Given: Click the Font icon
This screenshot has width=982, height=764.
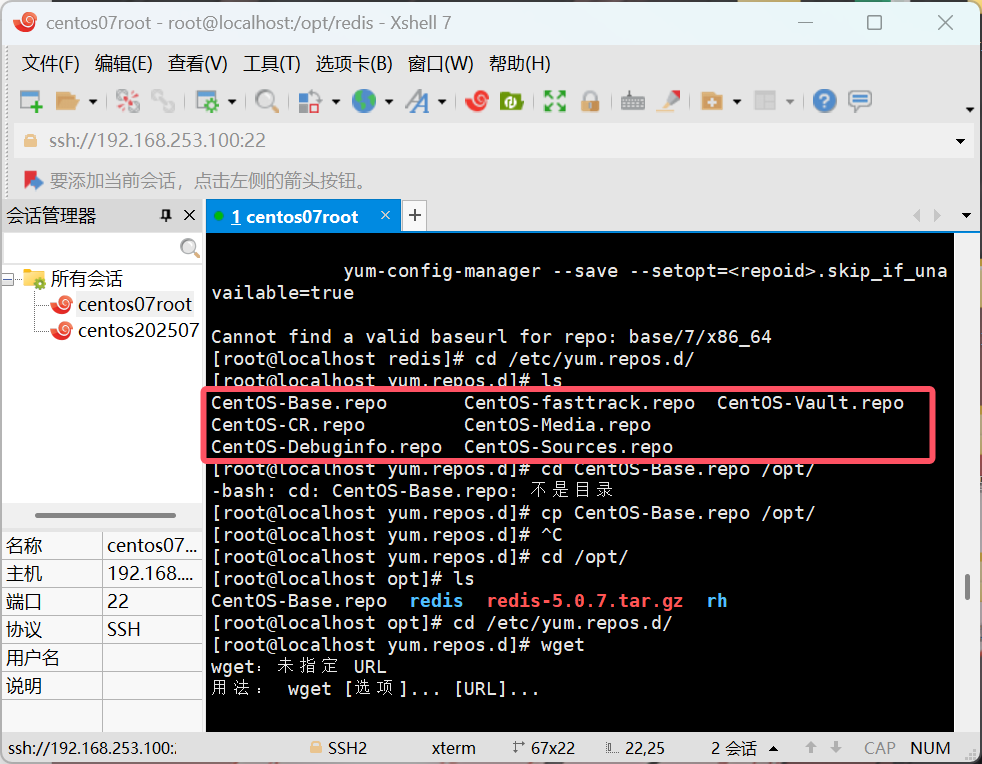Looking at the screenshot, I should tap(417, 101).
